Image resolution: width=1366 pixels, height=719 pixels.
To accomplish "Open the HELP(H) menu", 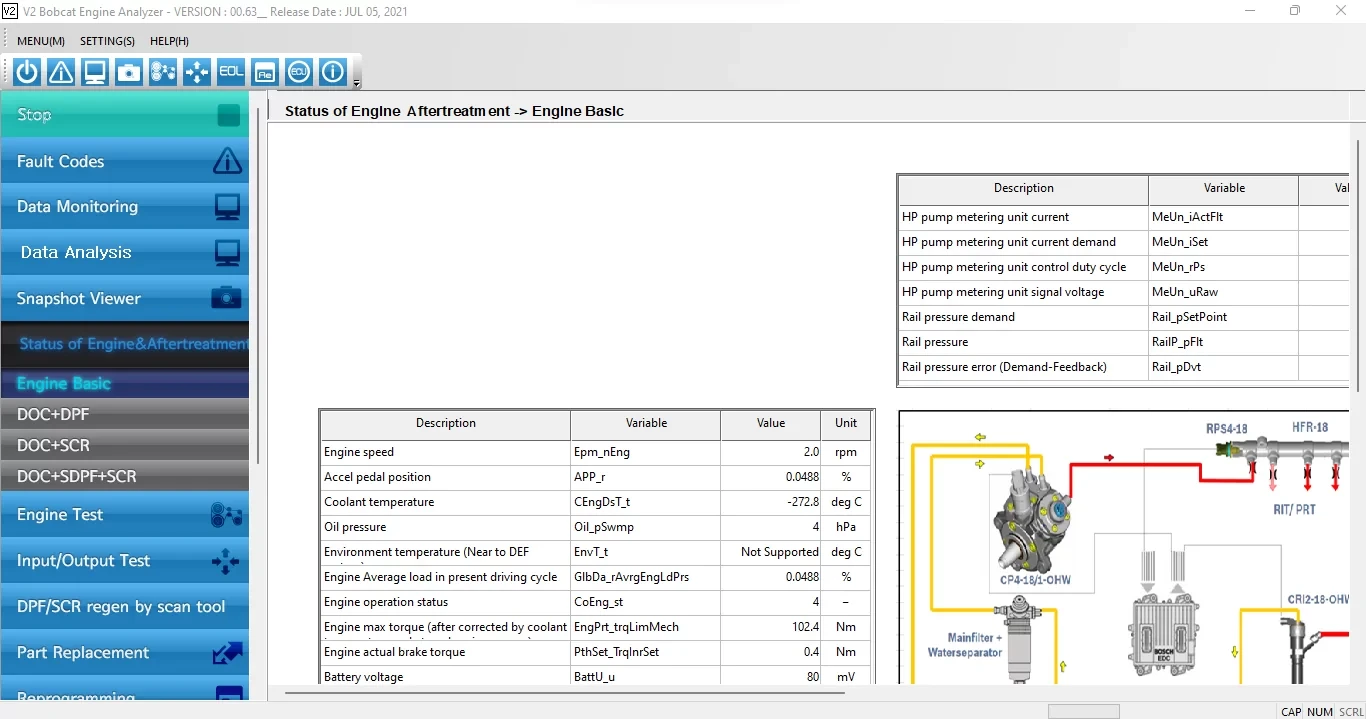I will pyautogui.click(x=169, y=41).
